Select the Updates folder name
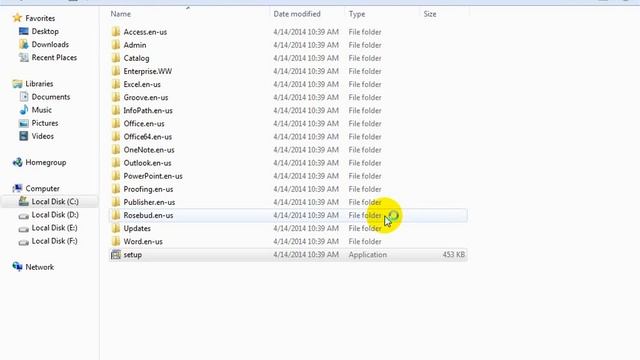 coord(137,228)
